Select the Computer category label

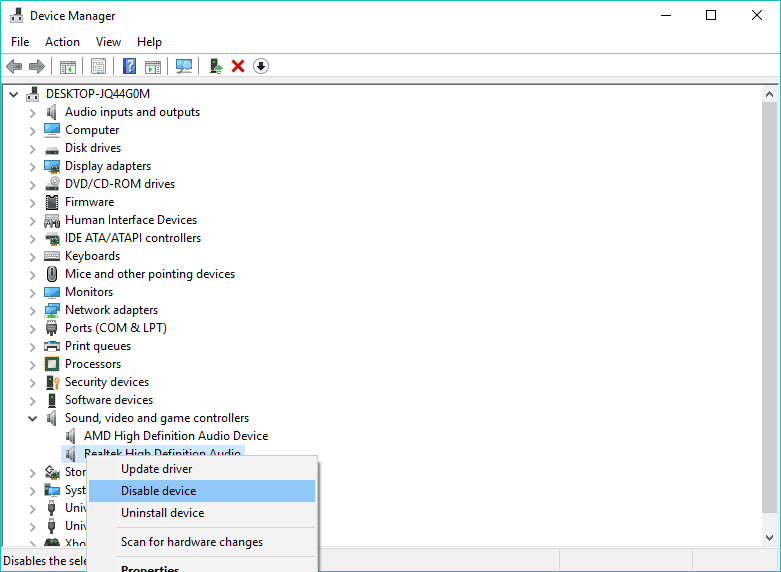tap(92, 130)
